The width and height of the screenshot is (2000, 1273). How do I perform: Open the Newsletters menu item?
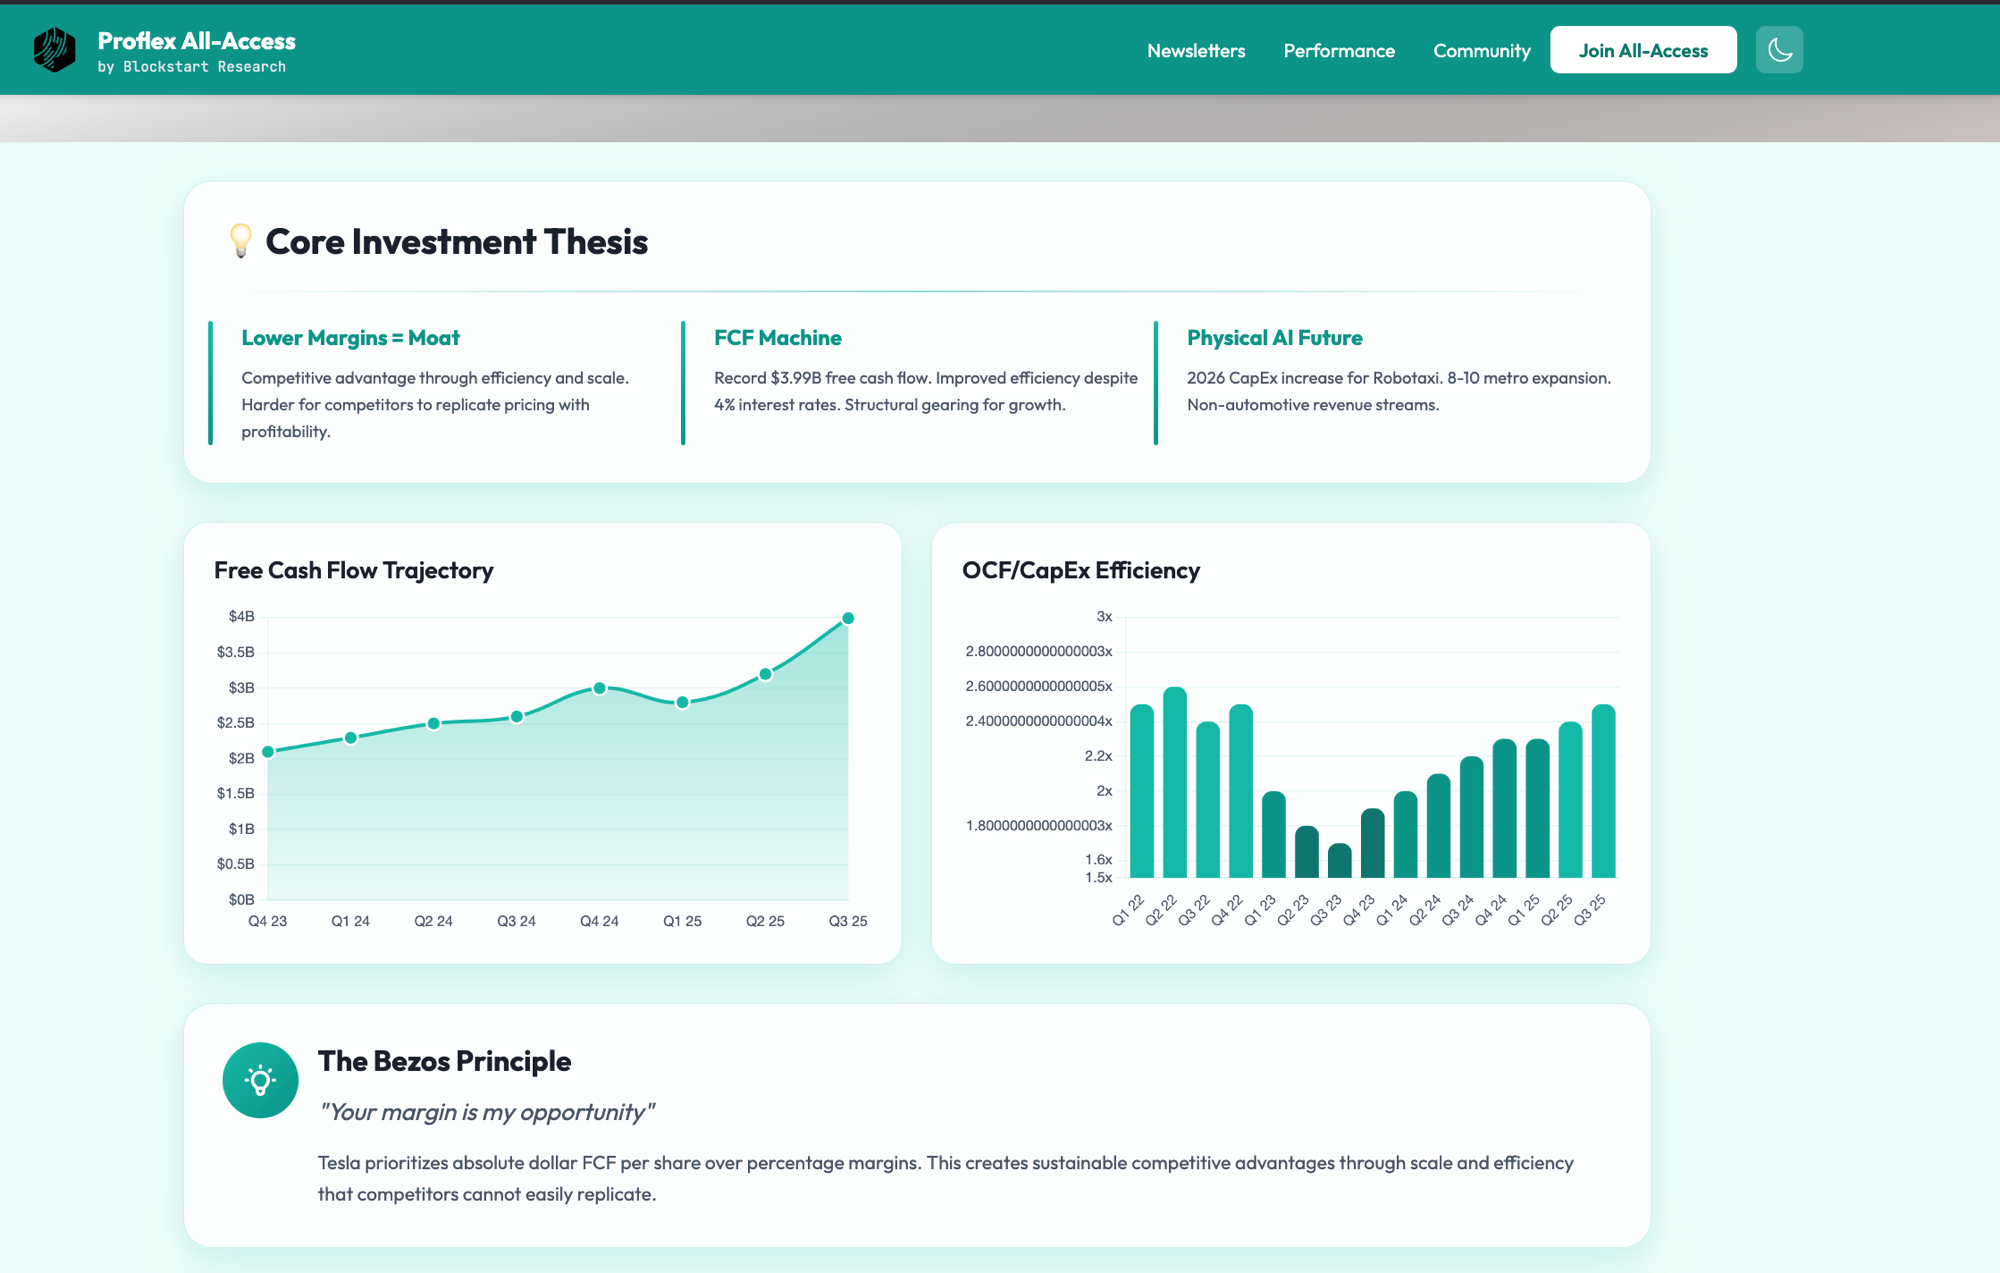coord(1196,50)
